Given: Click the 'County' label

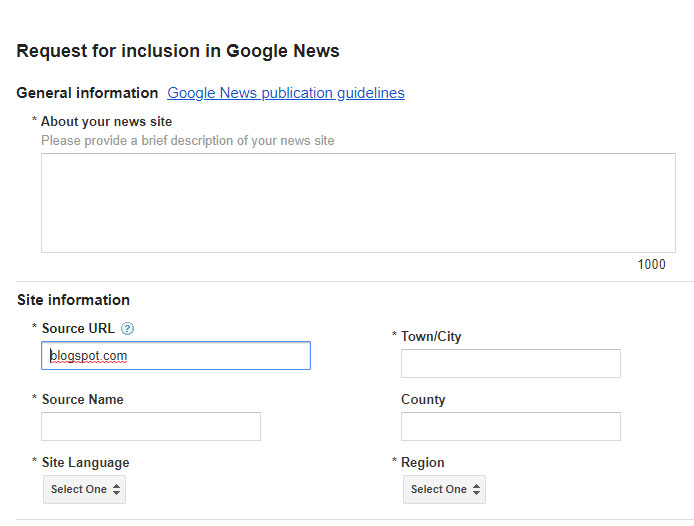Looking at the screenshot, I should coord(423,399).
